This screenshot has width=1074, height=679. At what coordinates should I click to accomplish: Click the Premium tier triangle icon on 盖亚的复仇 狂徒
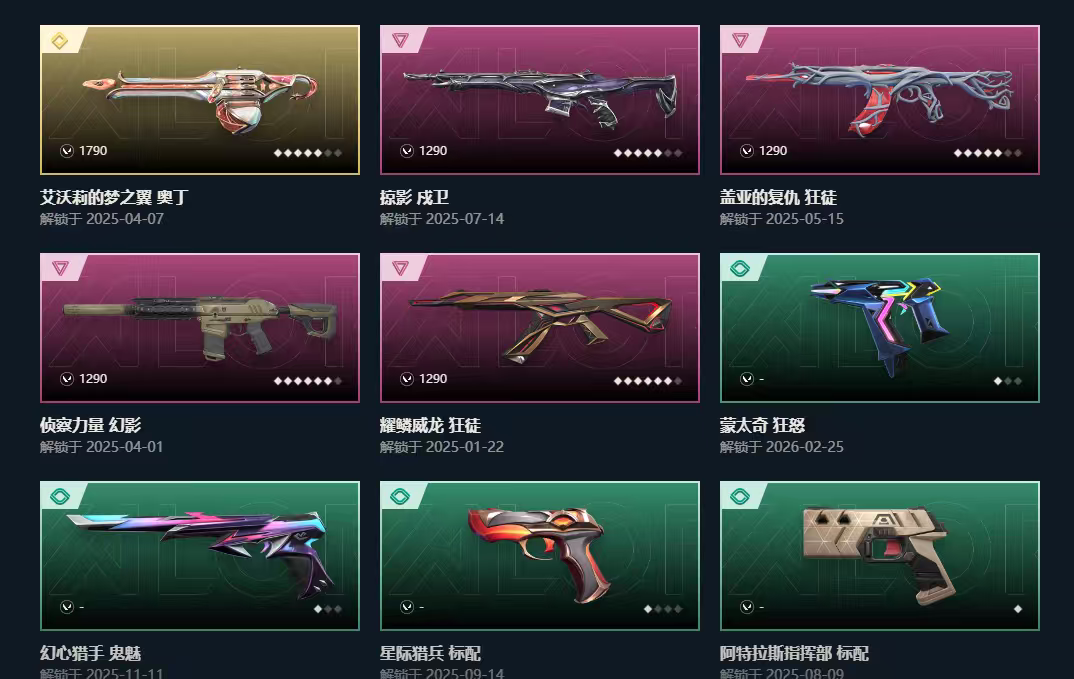740,40
